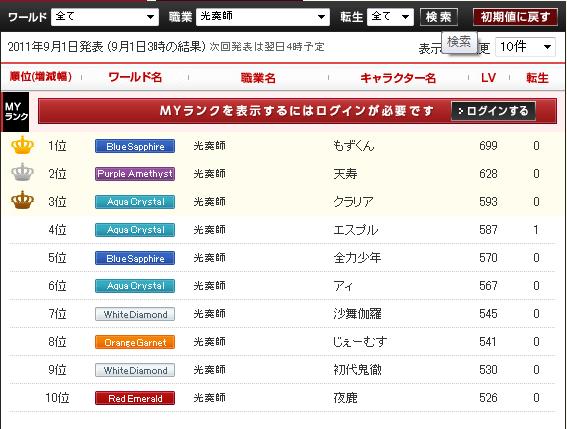
Task: Click the level value 587
Action: click(x=488, y=230)
